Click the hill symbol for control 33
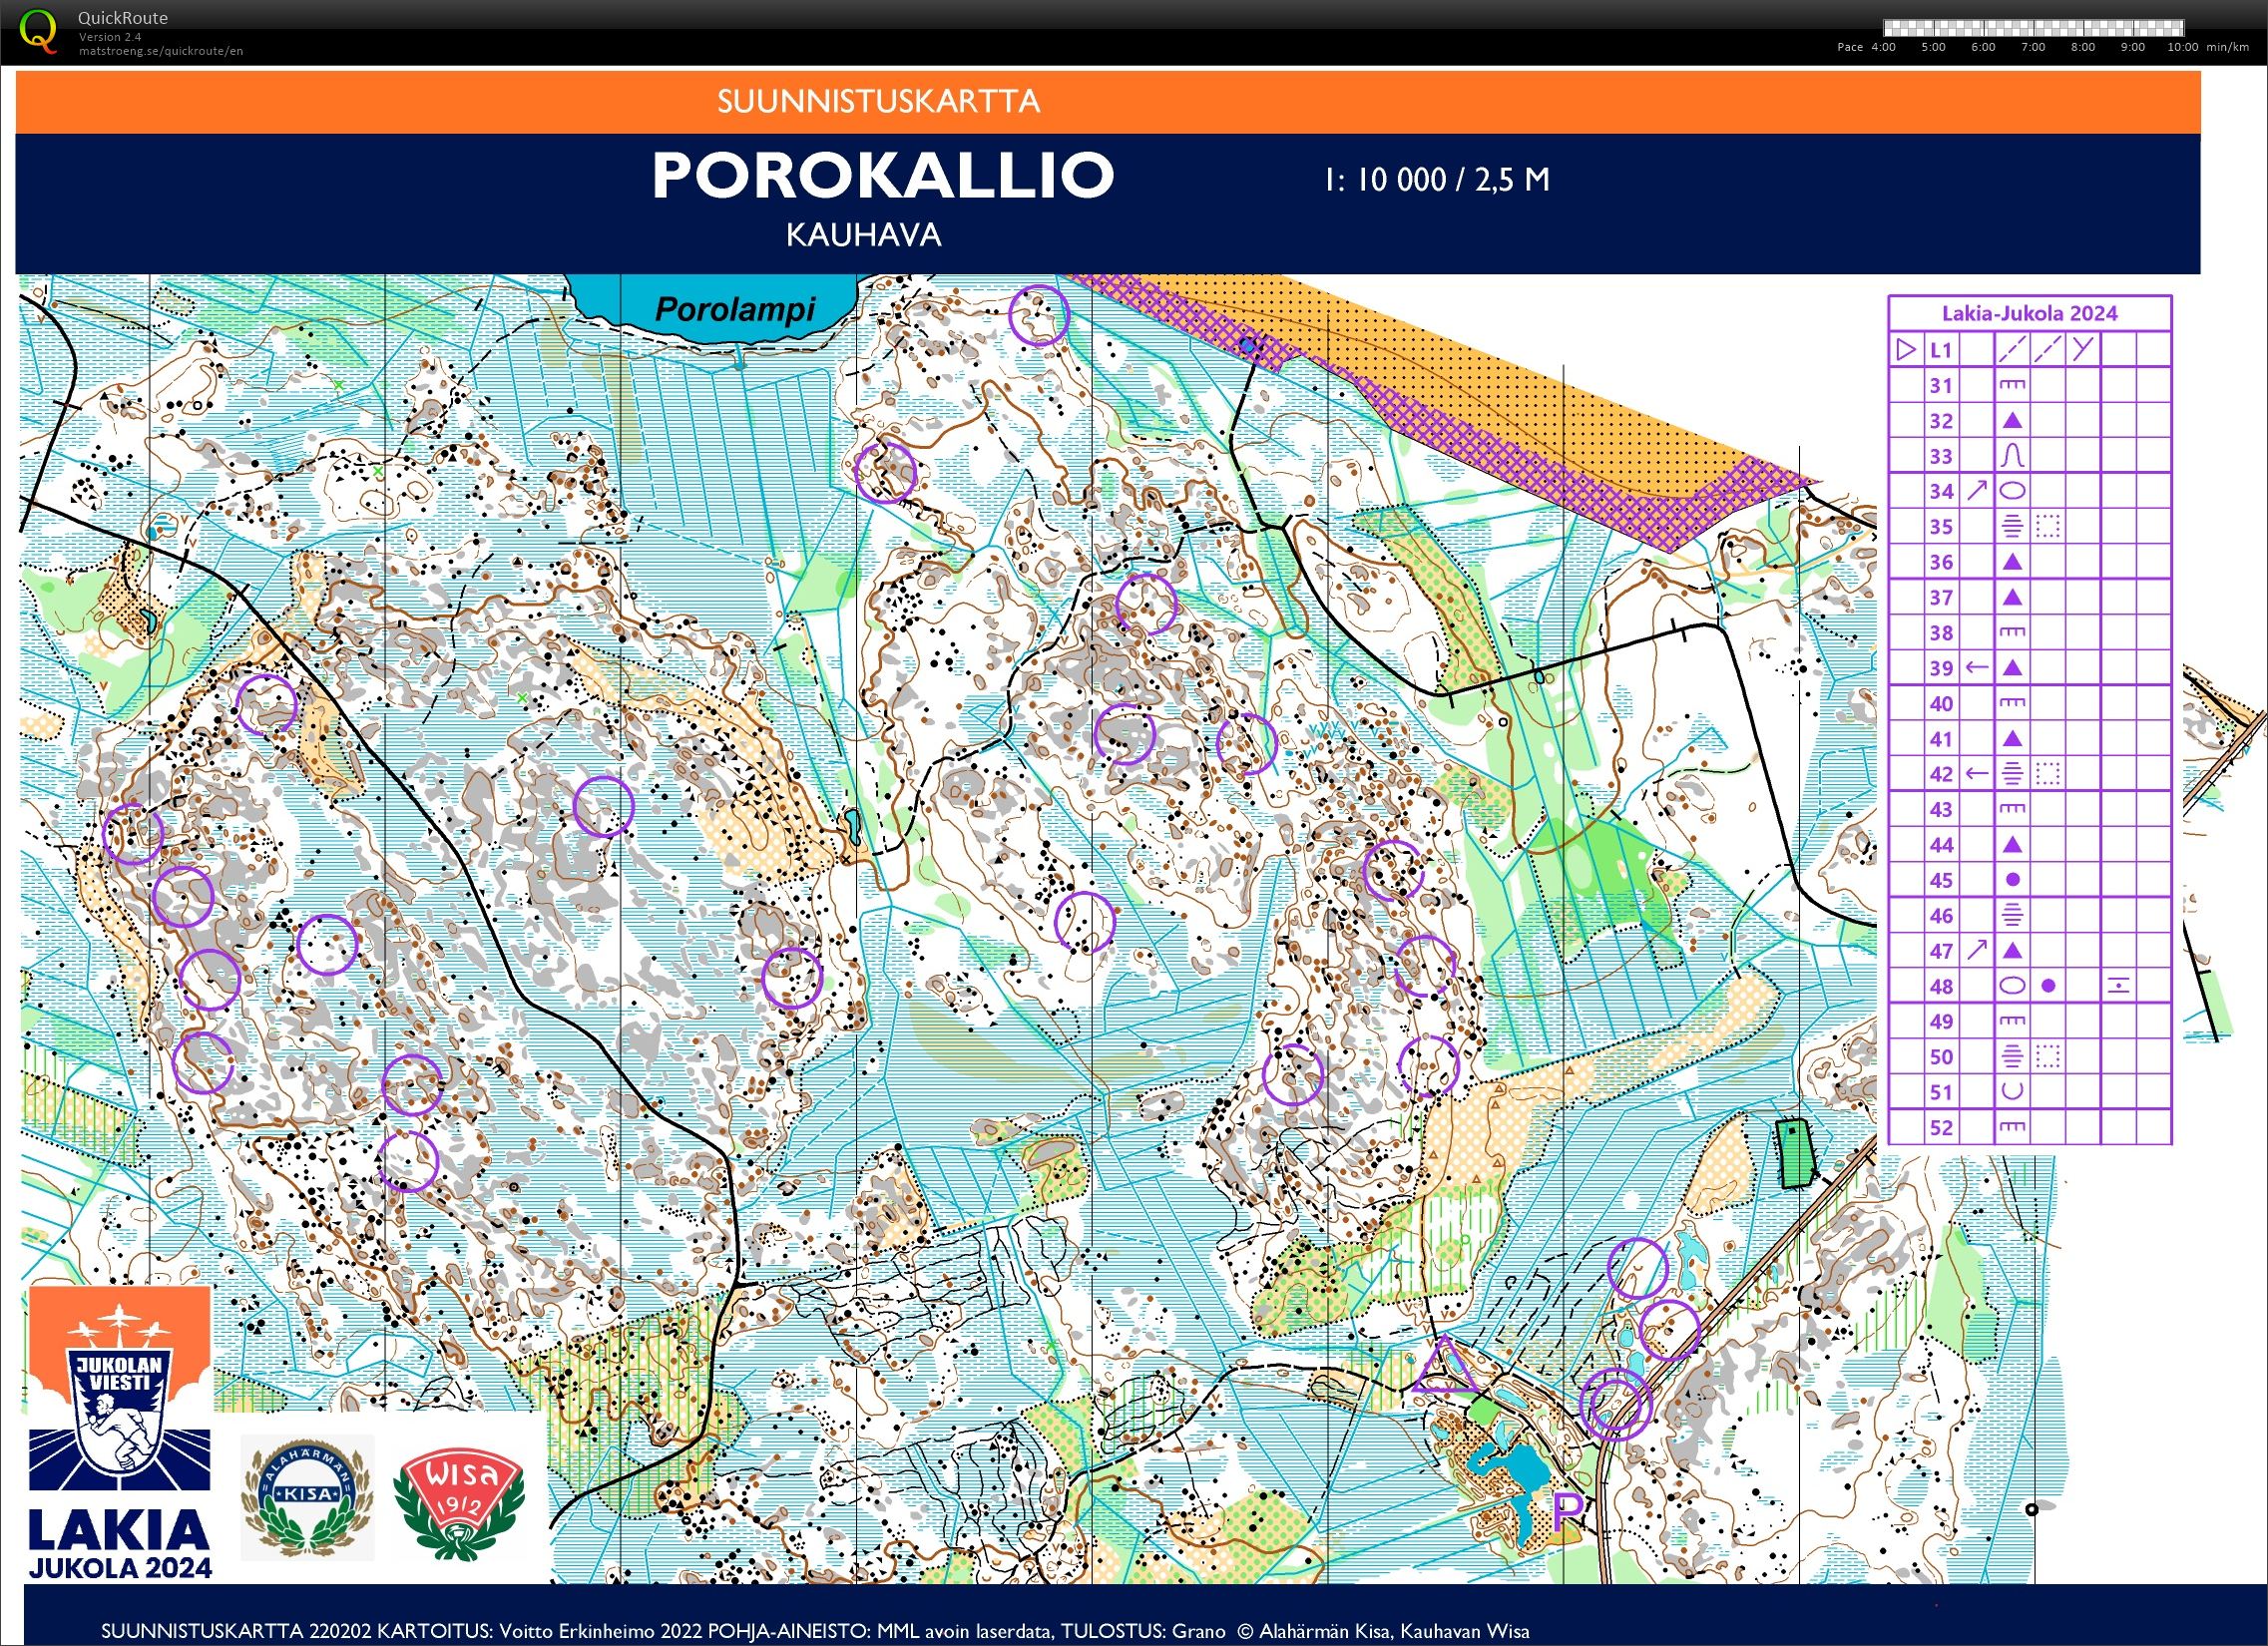This screenshot has width=2268, height=1646. tap(2012, 456)
